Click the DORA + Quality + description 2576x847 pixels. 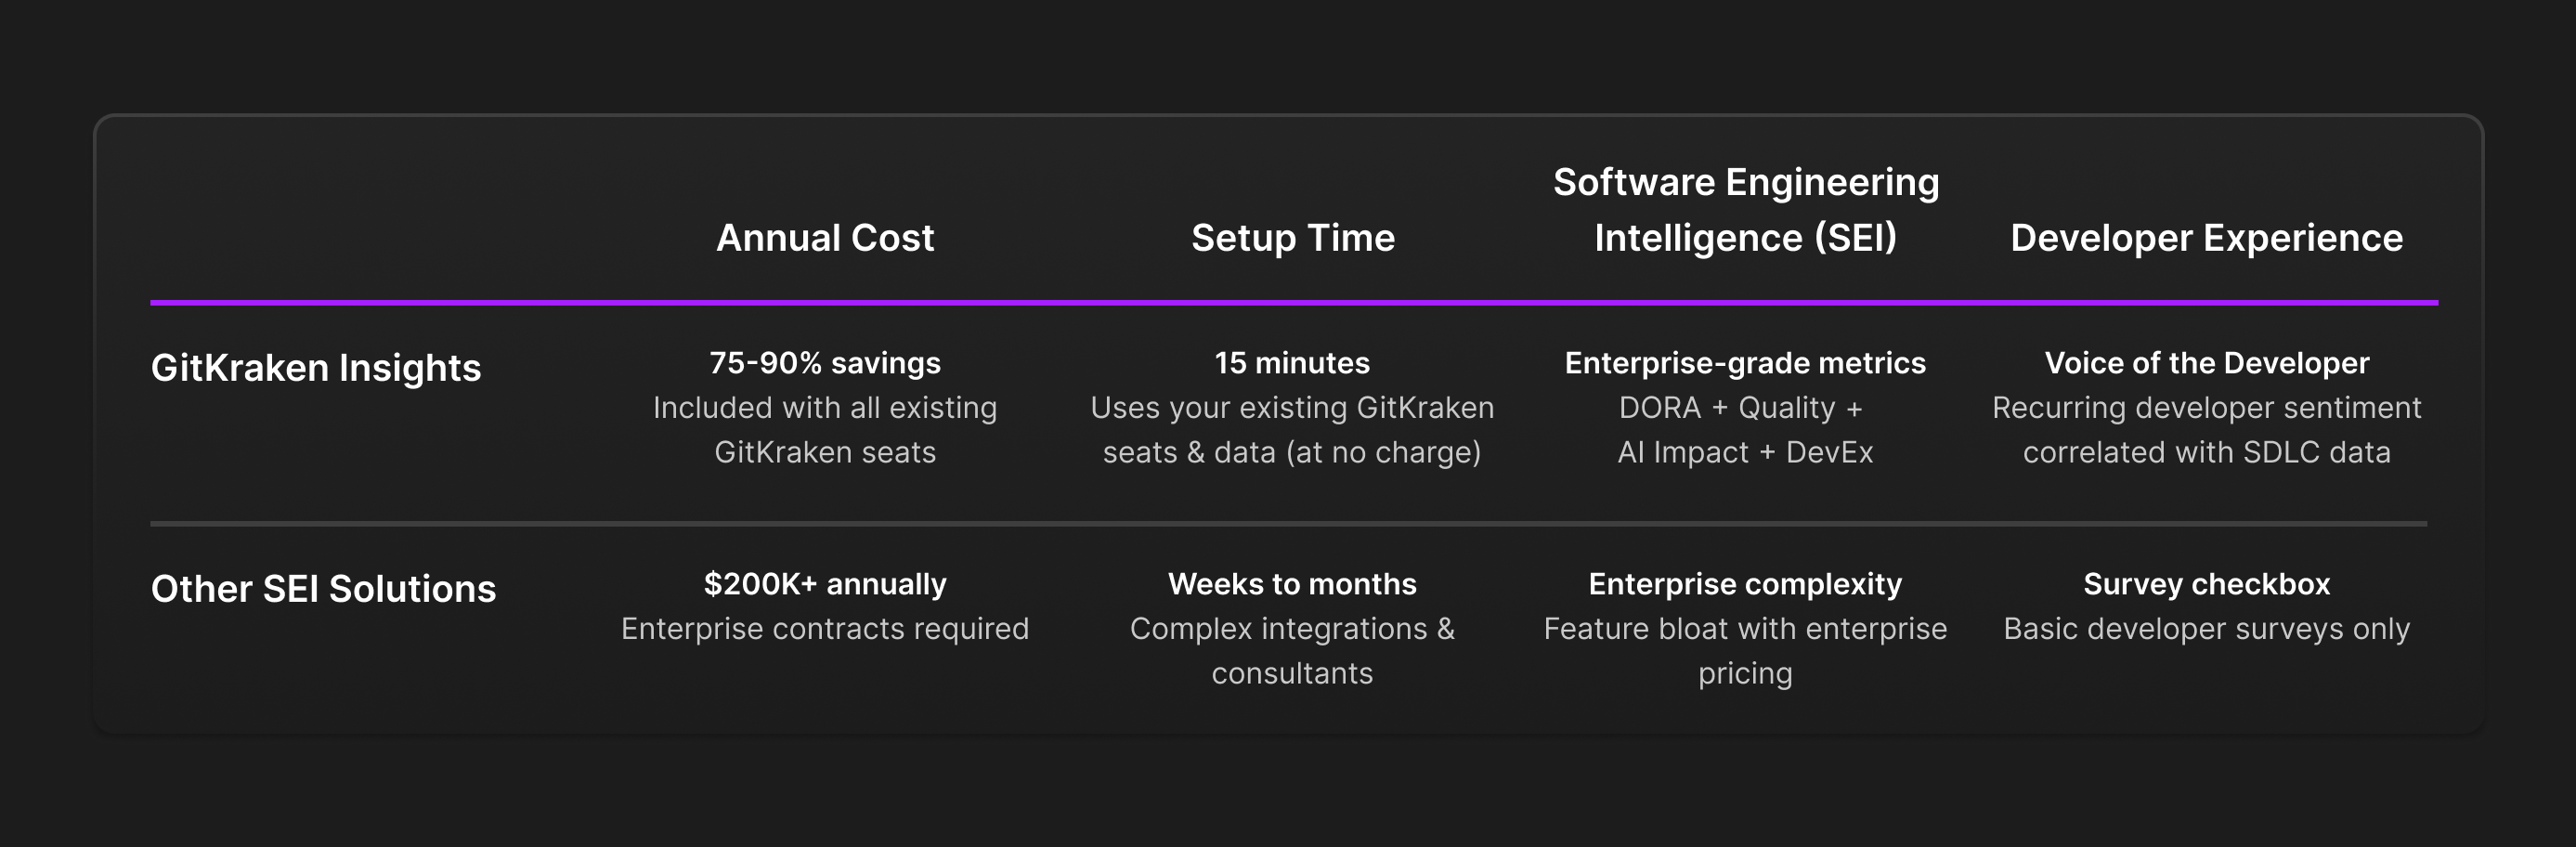[x=1740, y=408]
